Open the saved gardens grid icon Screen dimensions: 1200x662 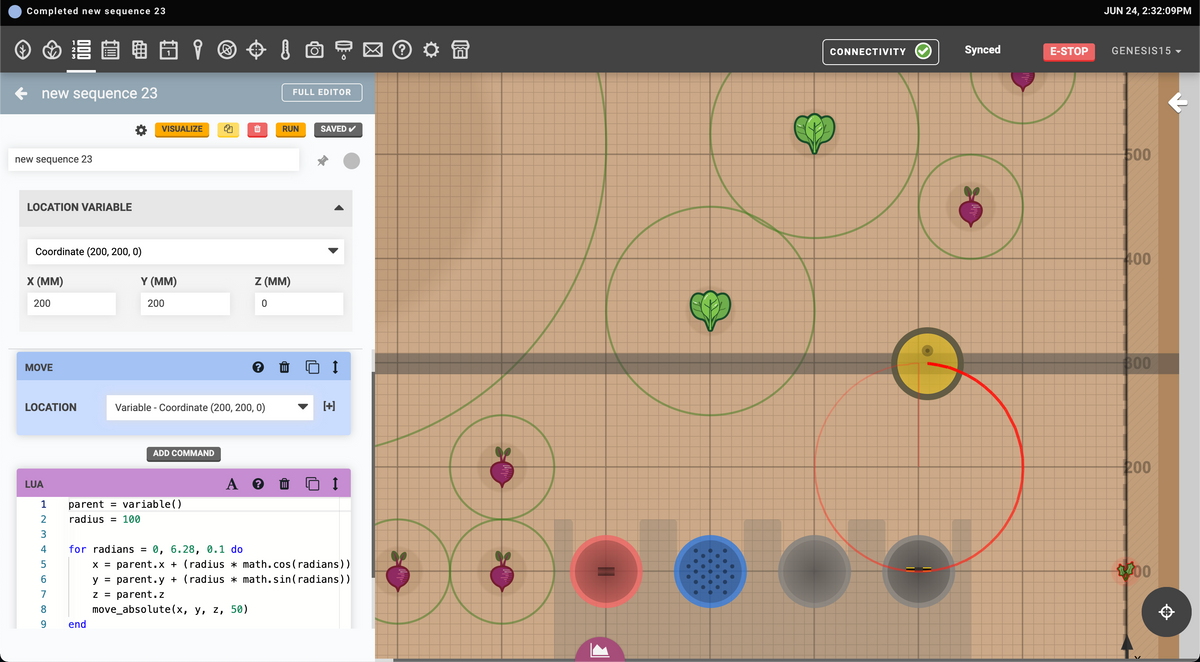(139, 49)
